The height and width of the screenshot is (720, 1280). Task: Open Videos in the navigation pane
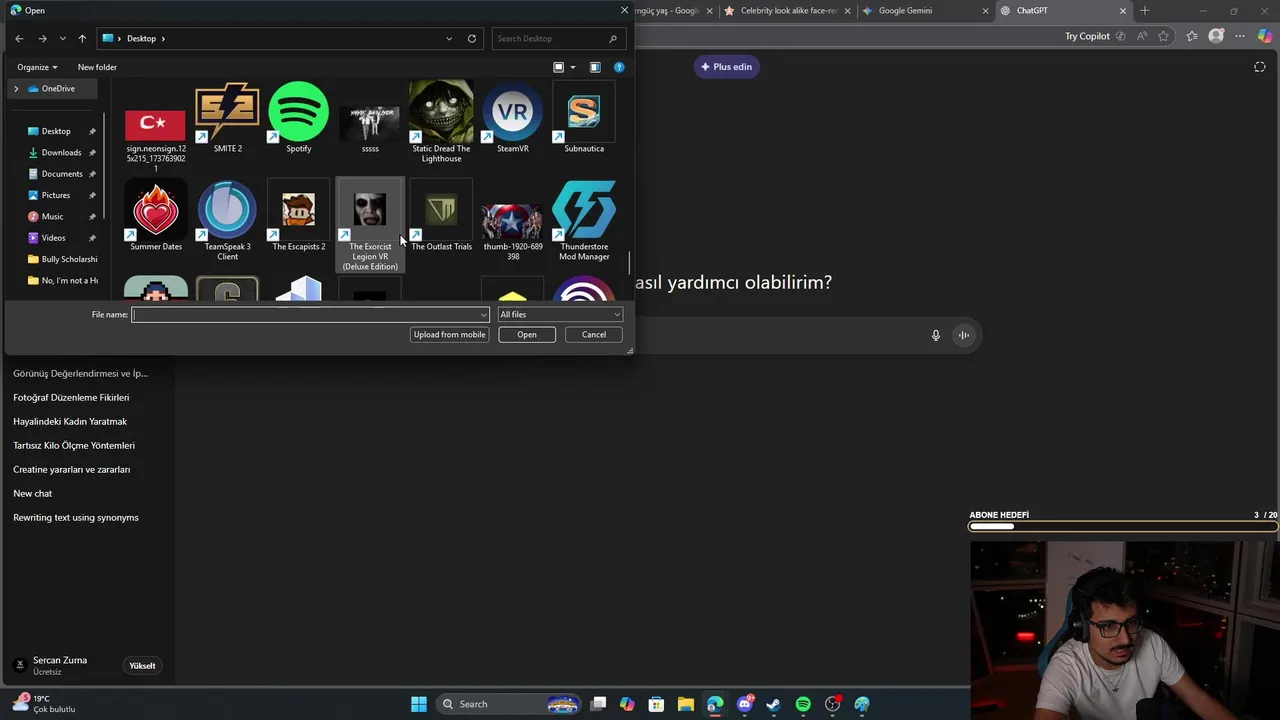[53, 238]
